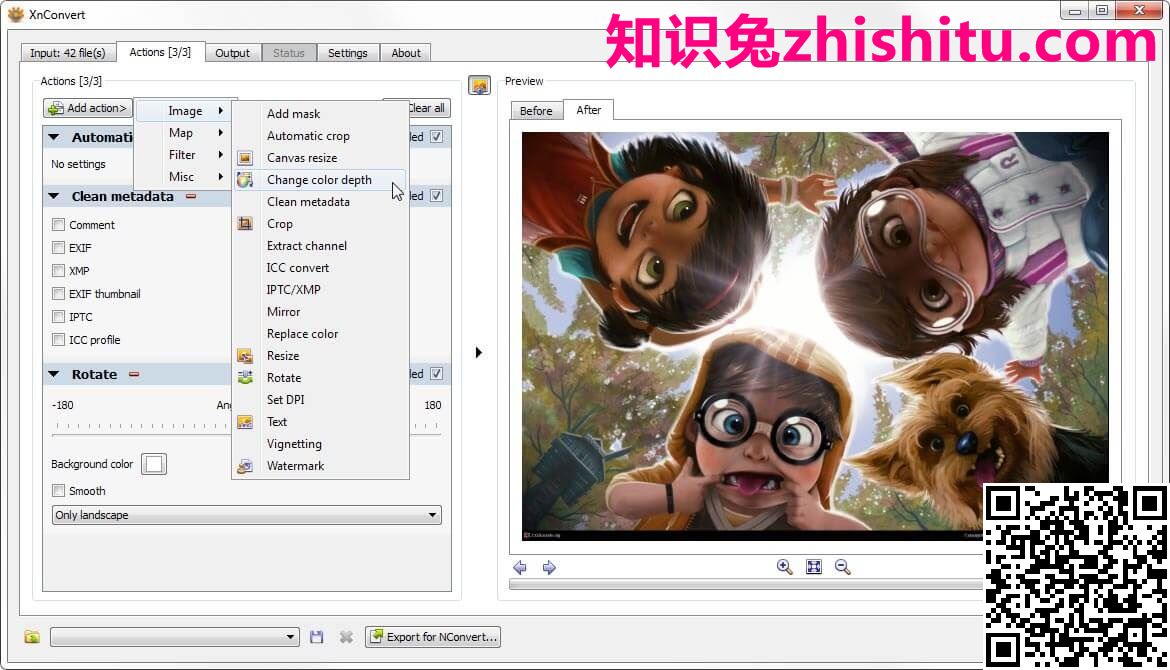Open the Only landscape dropdown
Image resolution: width=1170 pixels, height=670 pixels.
246,515
